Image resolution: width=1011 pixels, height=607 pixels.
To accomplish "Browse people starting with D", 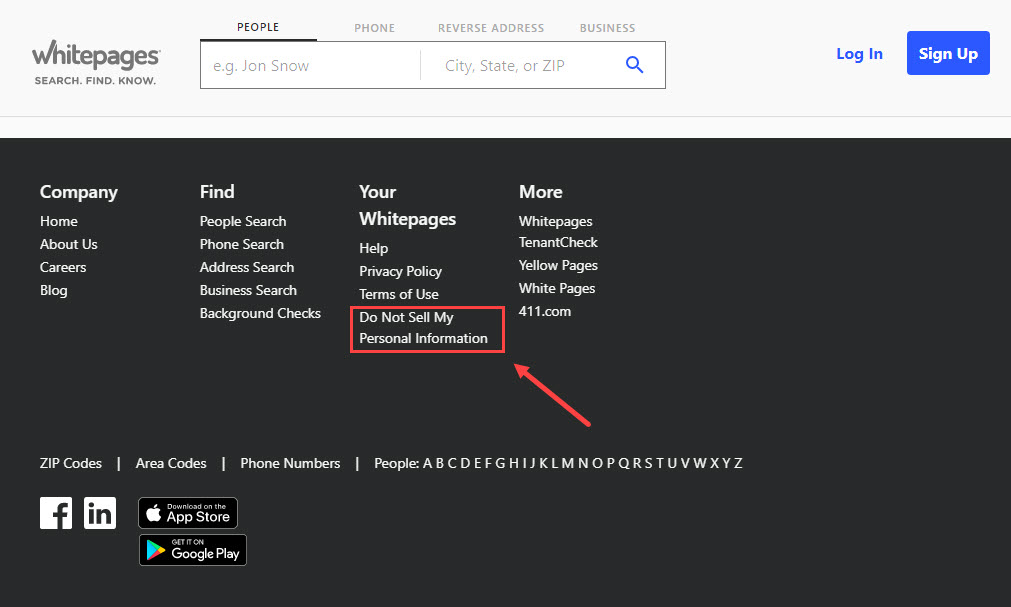I will 465,463.
